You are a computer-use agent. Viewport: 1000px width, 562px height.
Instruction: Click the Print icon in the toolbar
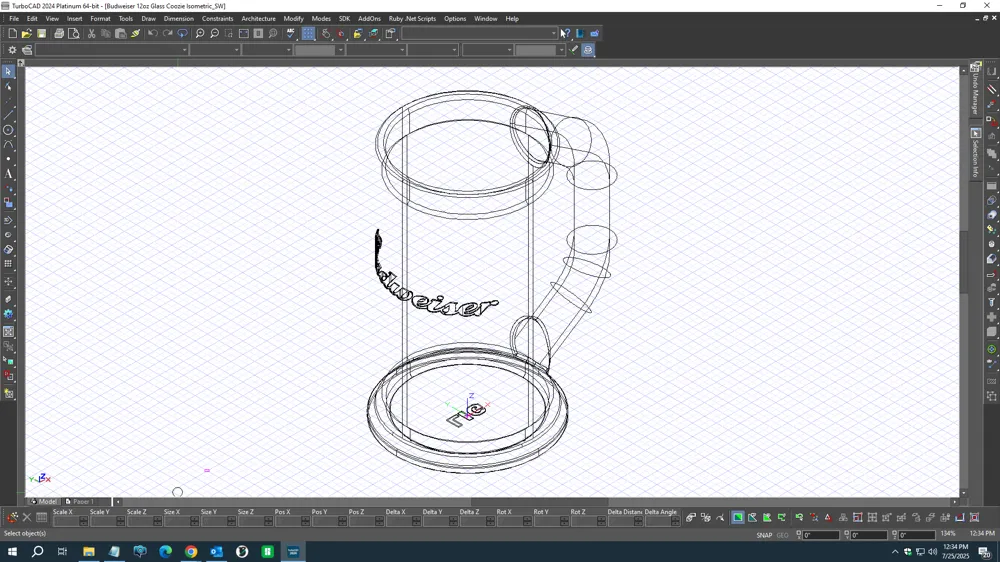[x=59, y=33]
